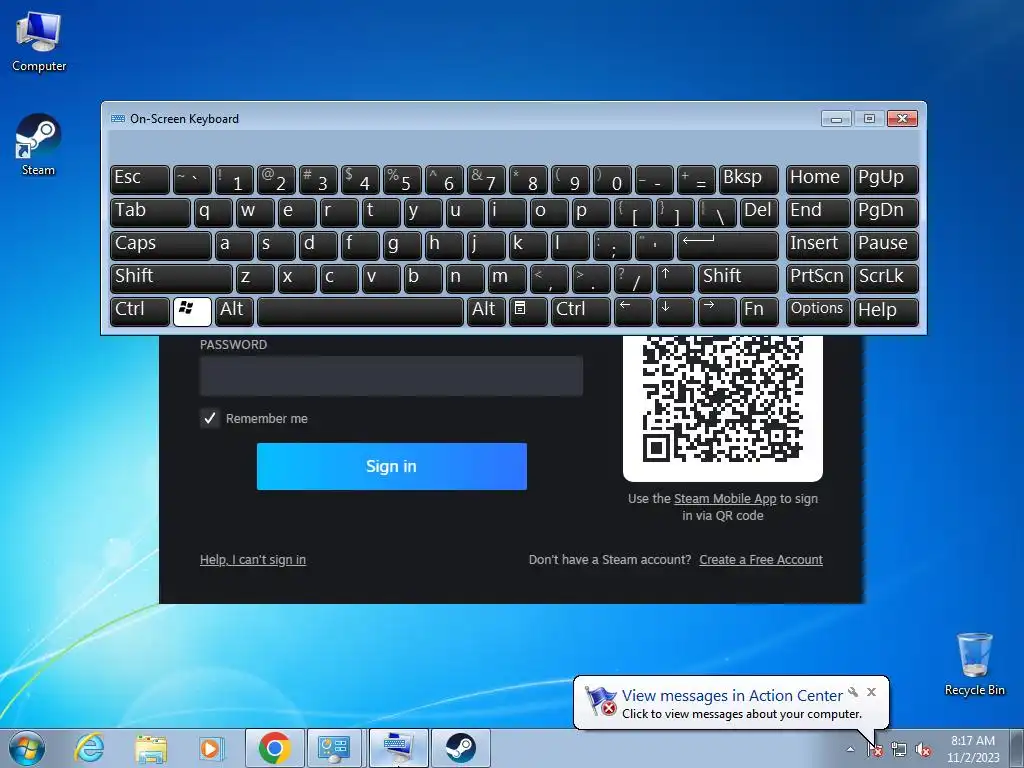Click the network tray icon
The width and height of the screenshot is (1024, 768).
click(x=899, y=750)
